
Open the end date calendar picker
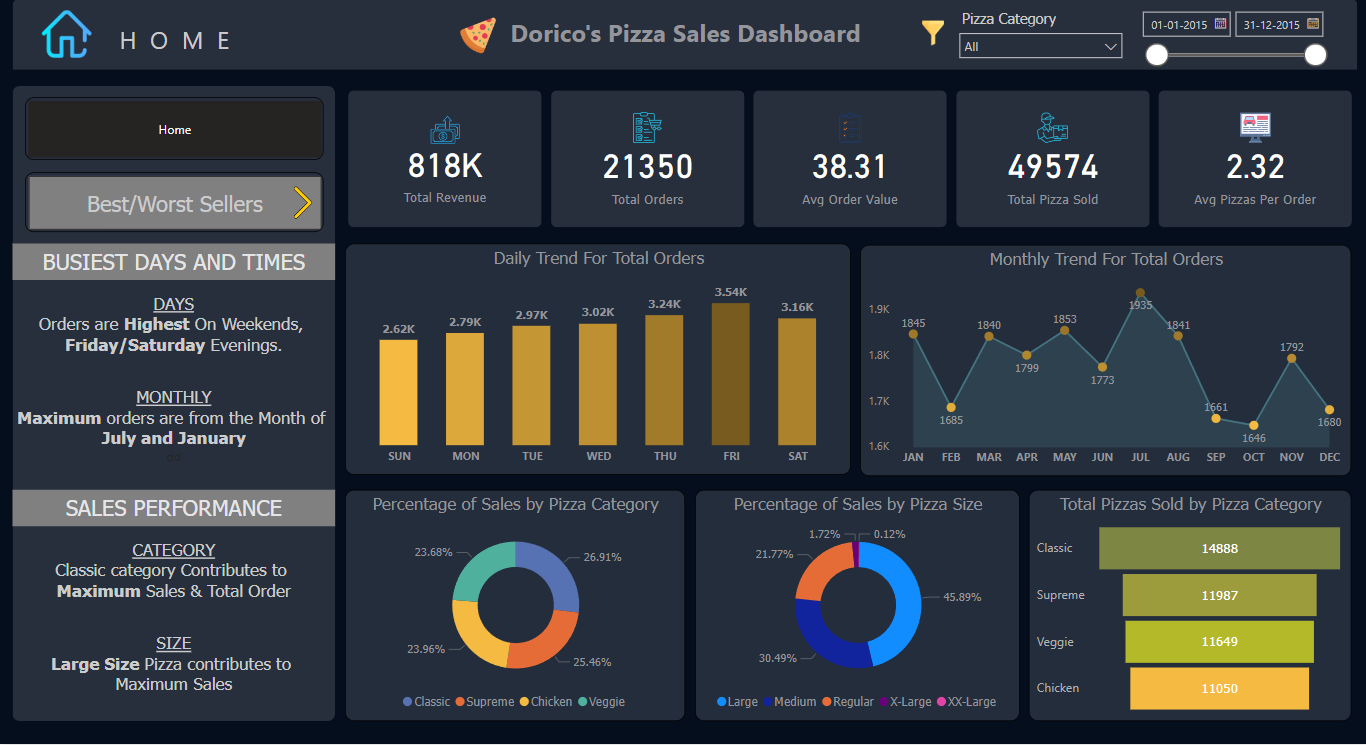pyautogui.click(x=1313, y=24)
